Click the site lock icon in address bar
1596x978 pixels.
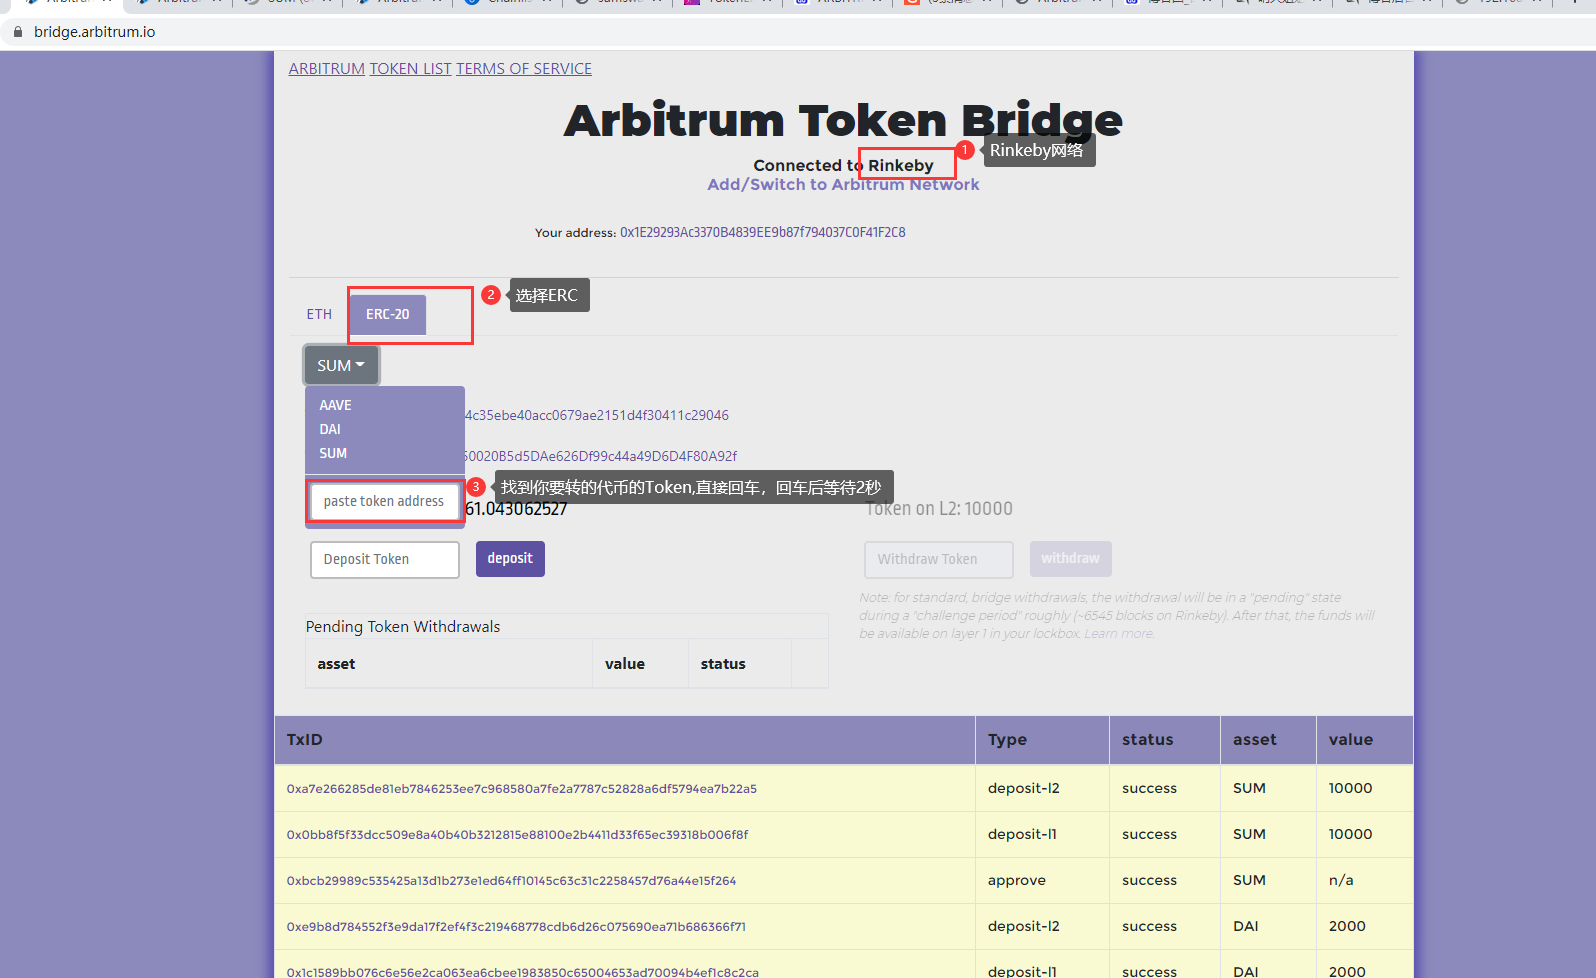17,32
